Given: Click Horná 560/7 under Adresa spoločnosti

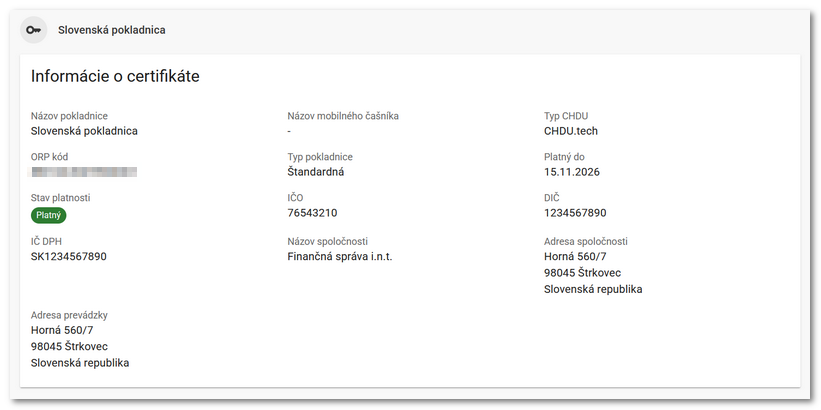Looking at the screenshot, I should [x=575, y=257].
